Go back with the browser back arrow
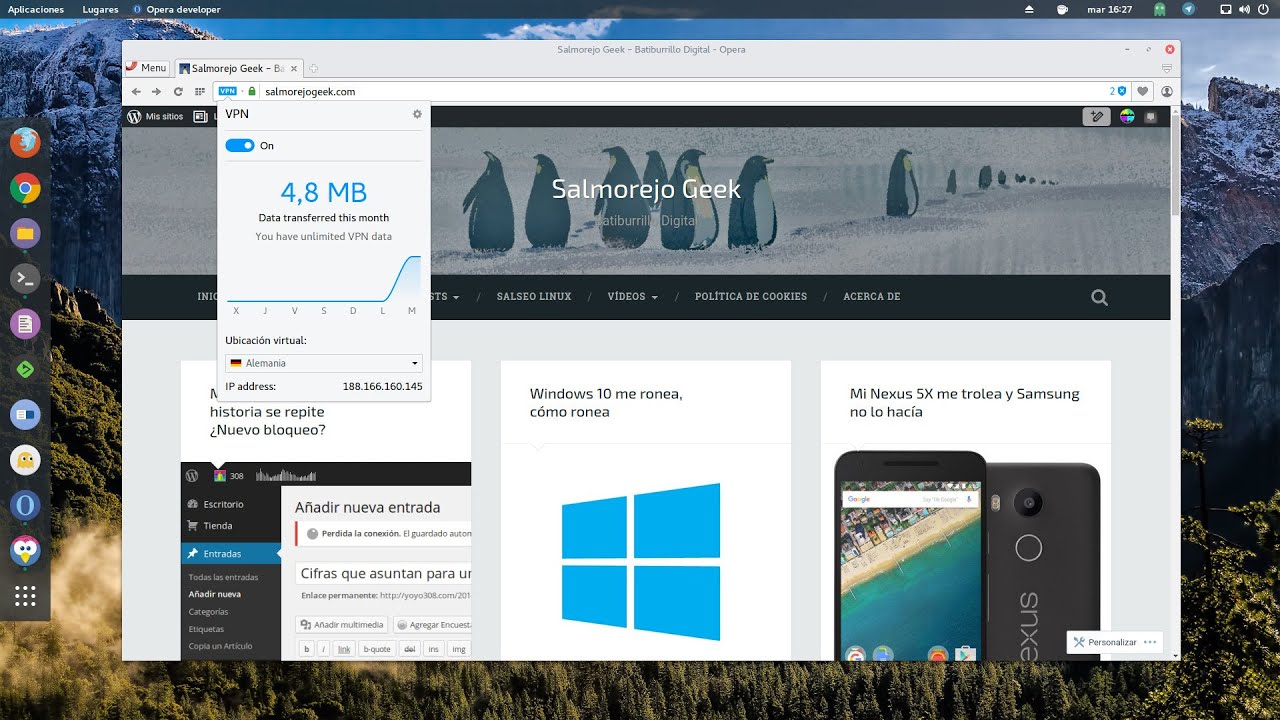The height and width of the screenshot is (720, 1280). click(136, 91)
